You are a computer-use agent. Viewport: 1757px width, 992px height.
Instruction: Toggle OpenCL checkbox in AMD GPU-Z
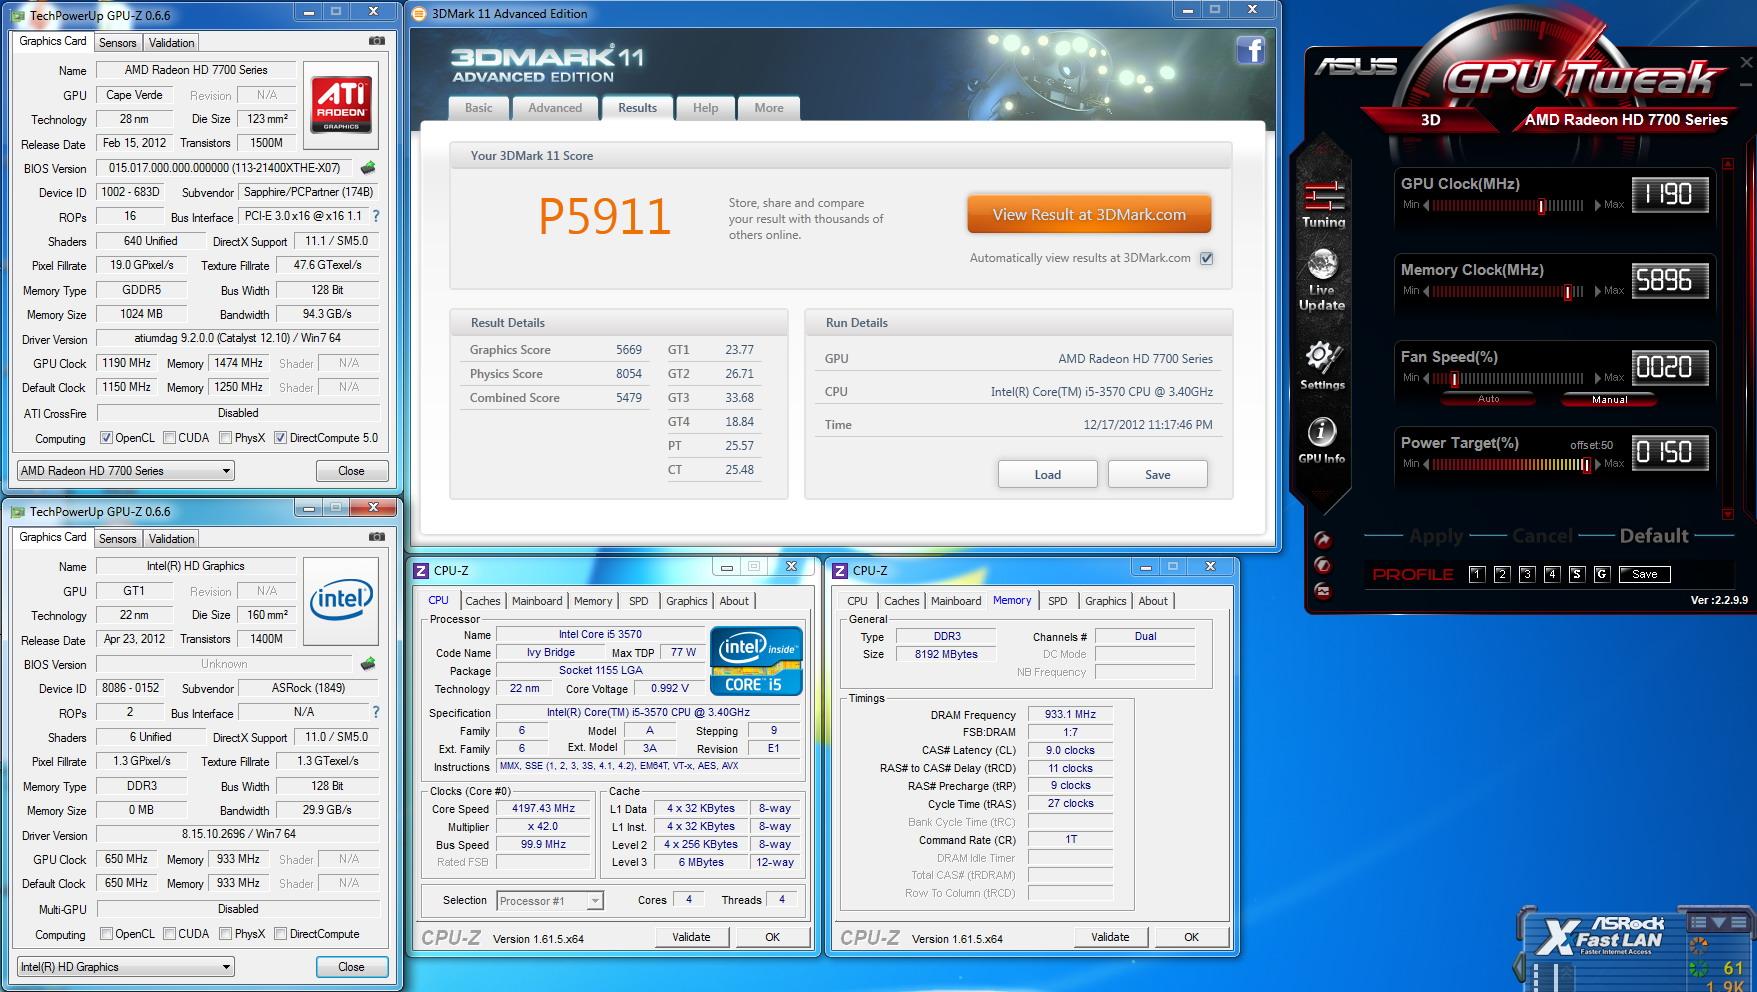[106, 438]
